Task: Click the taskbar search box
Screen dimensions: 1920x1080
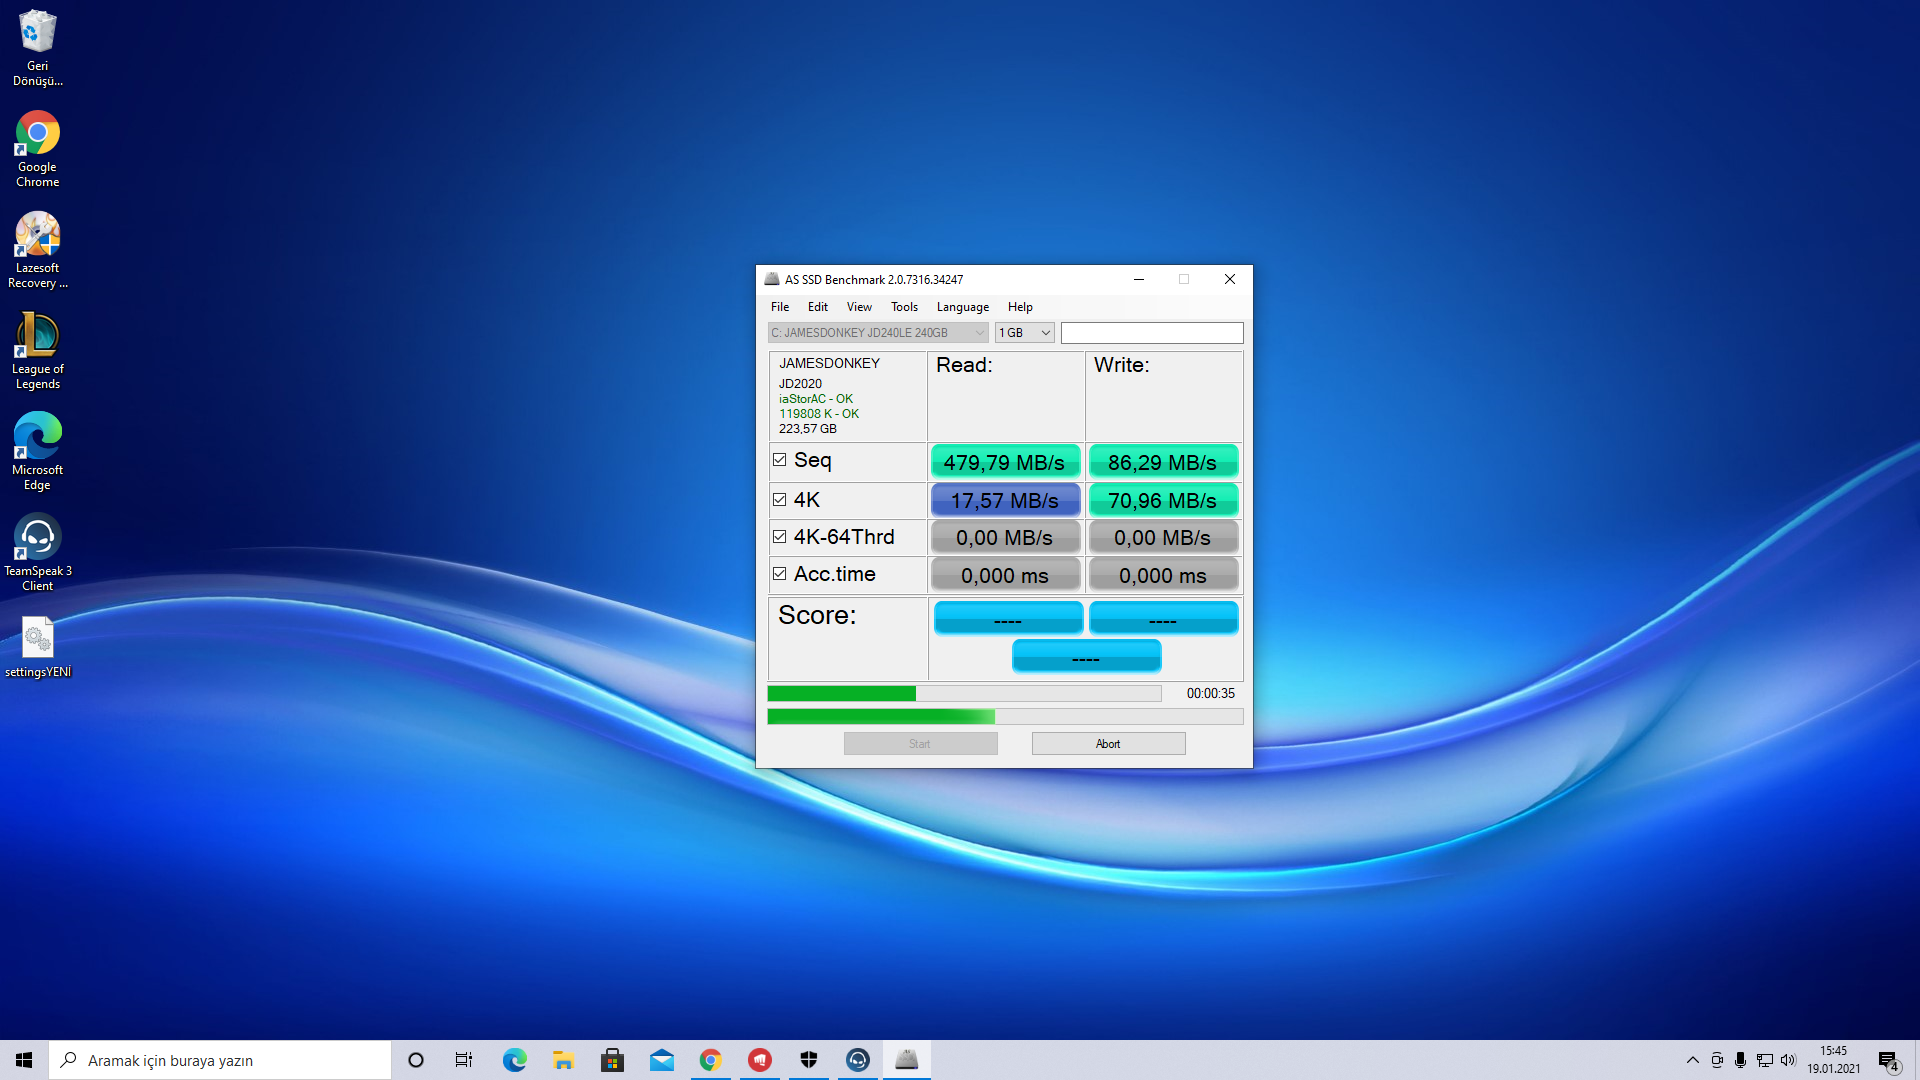Action: pyautogui.click(x=220, y=1060)
